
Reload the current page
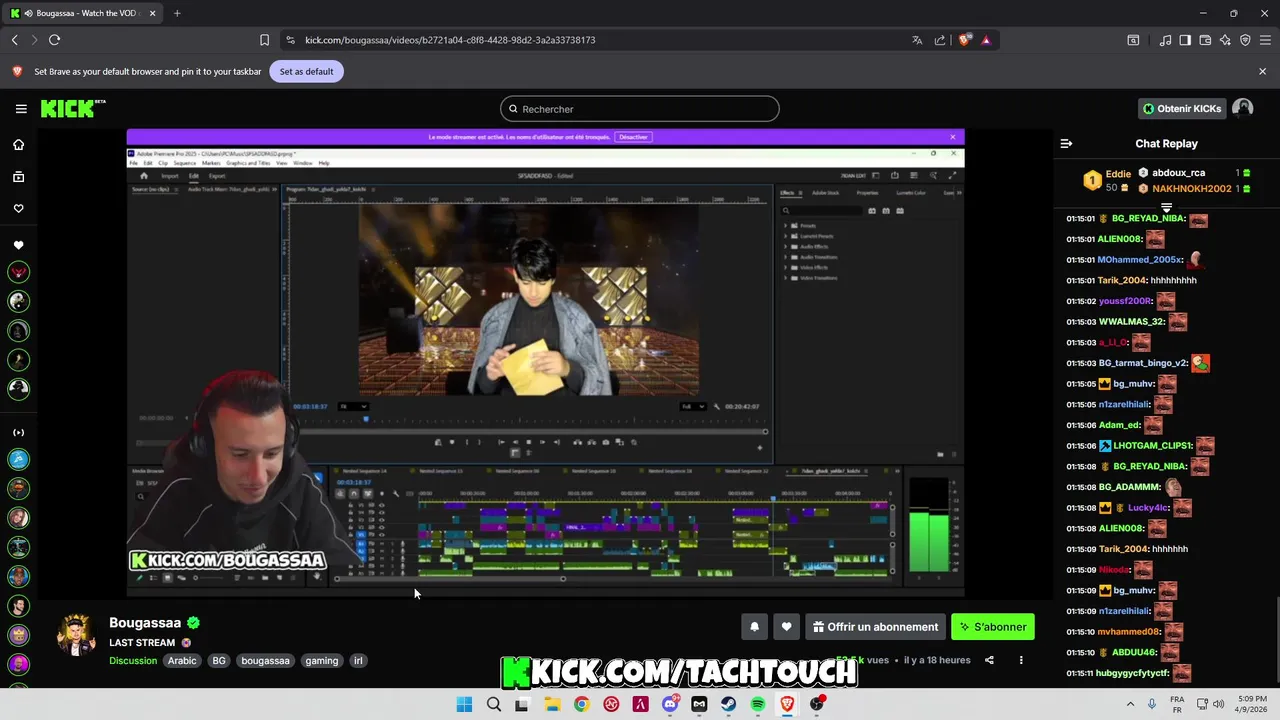click(54, 40)
